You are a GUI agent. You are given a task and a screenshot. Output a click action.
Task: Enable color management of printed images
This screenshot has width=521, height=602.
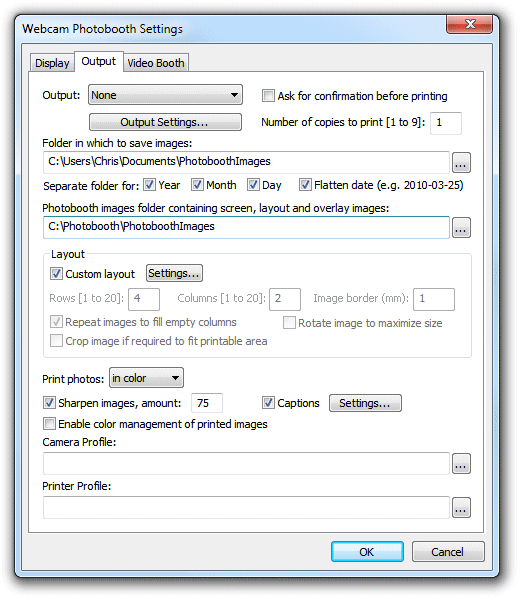49,424
